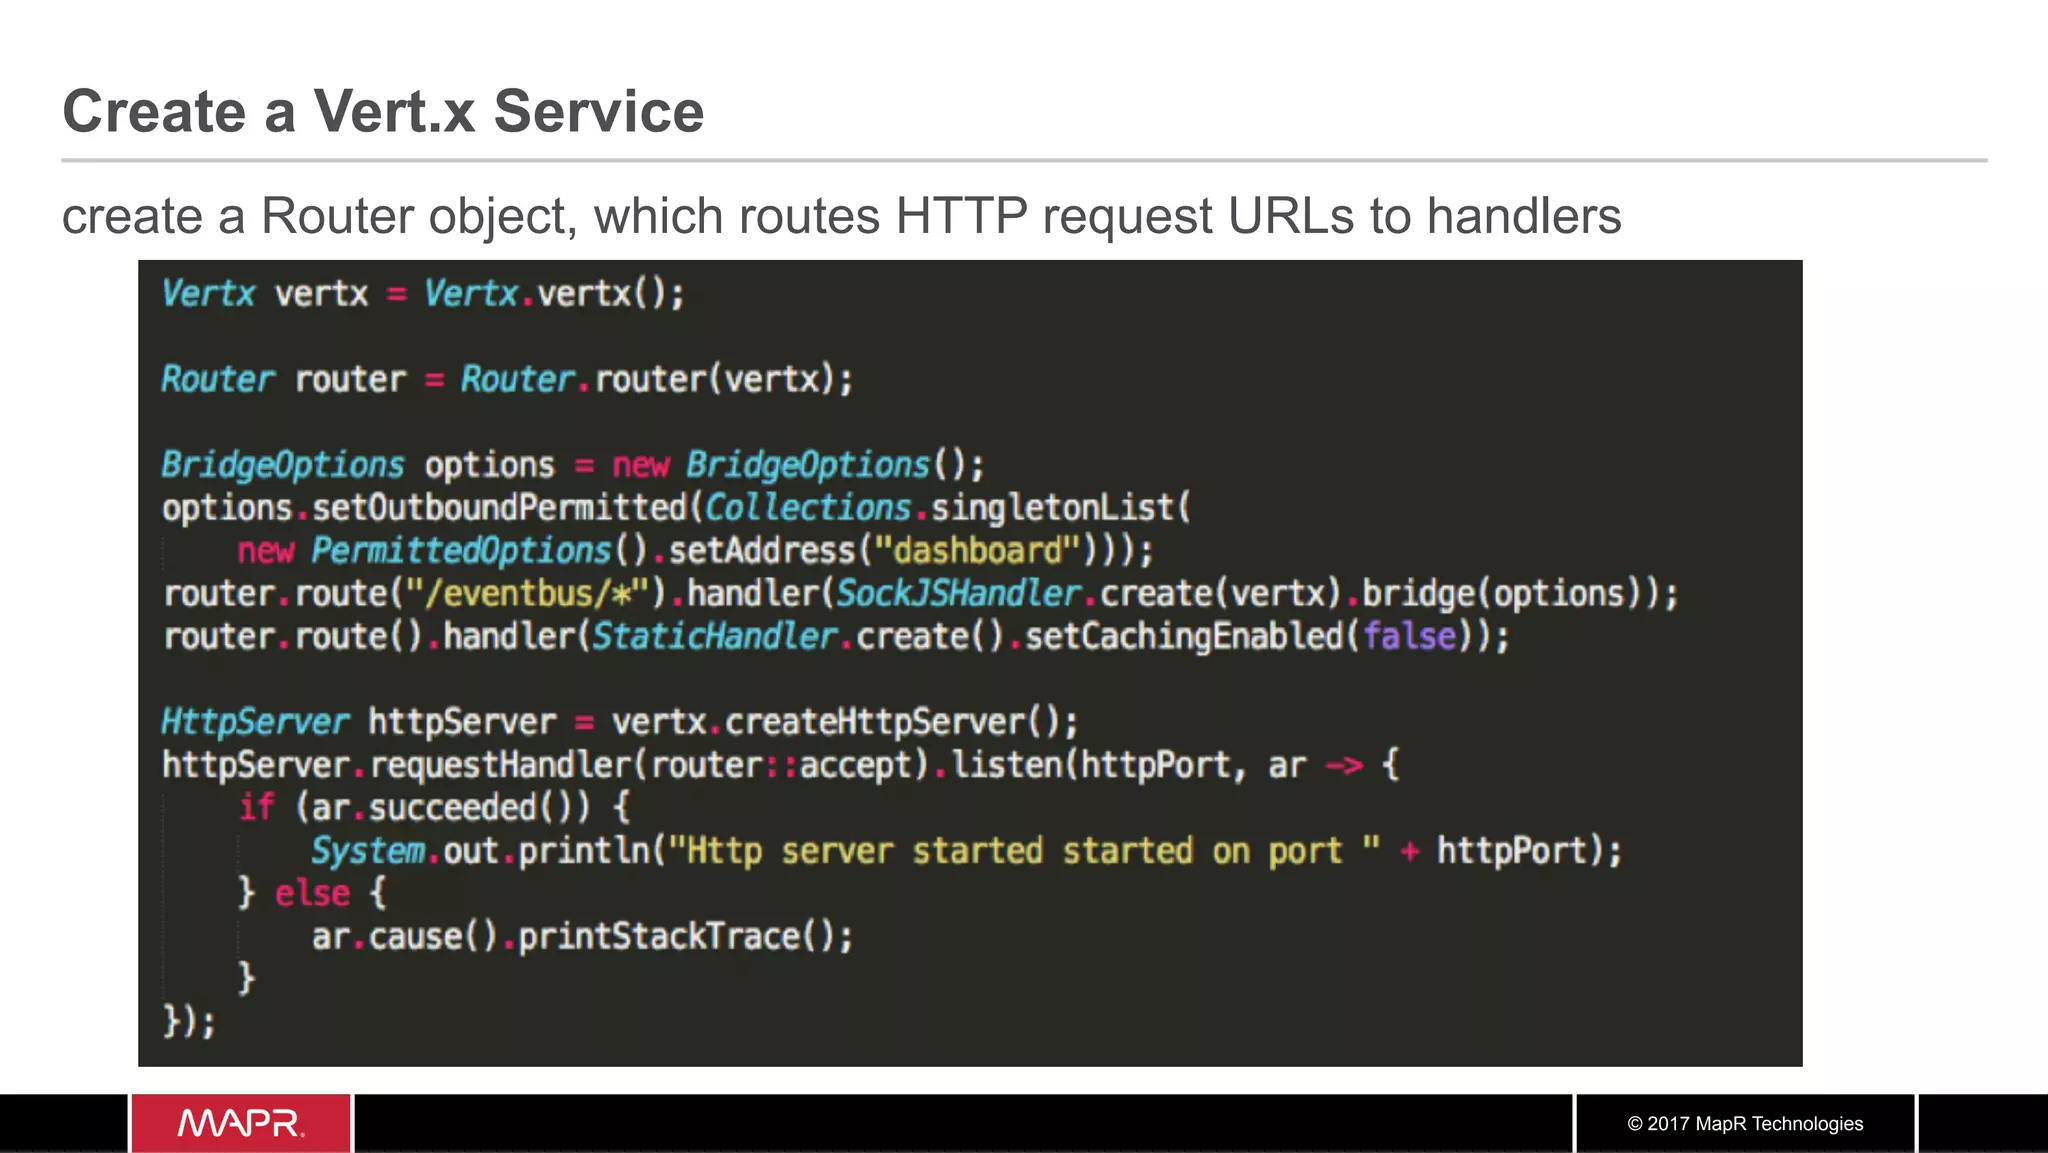
Task: Click the slide title "Create a Vert.x Service"
Action: click(x=383, y=110)
